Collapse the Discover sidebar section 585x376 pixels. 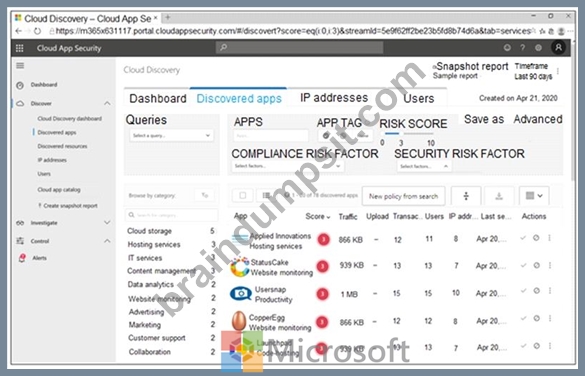(107, 103)
